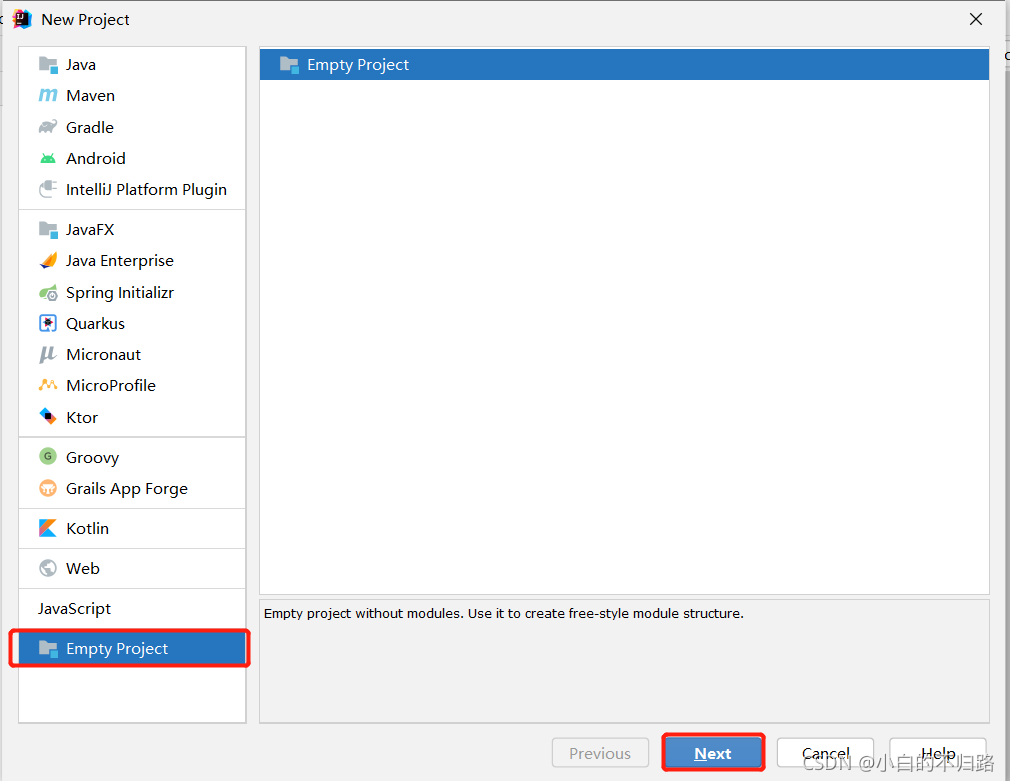Pick Android in the sidebar
The width and height of the screenshot is (1010, 781).
click(x=132, y=159)
